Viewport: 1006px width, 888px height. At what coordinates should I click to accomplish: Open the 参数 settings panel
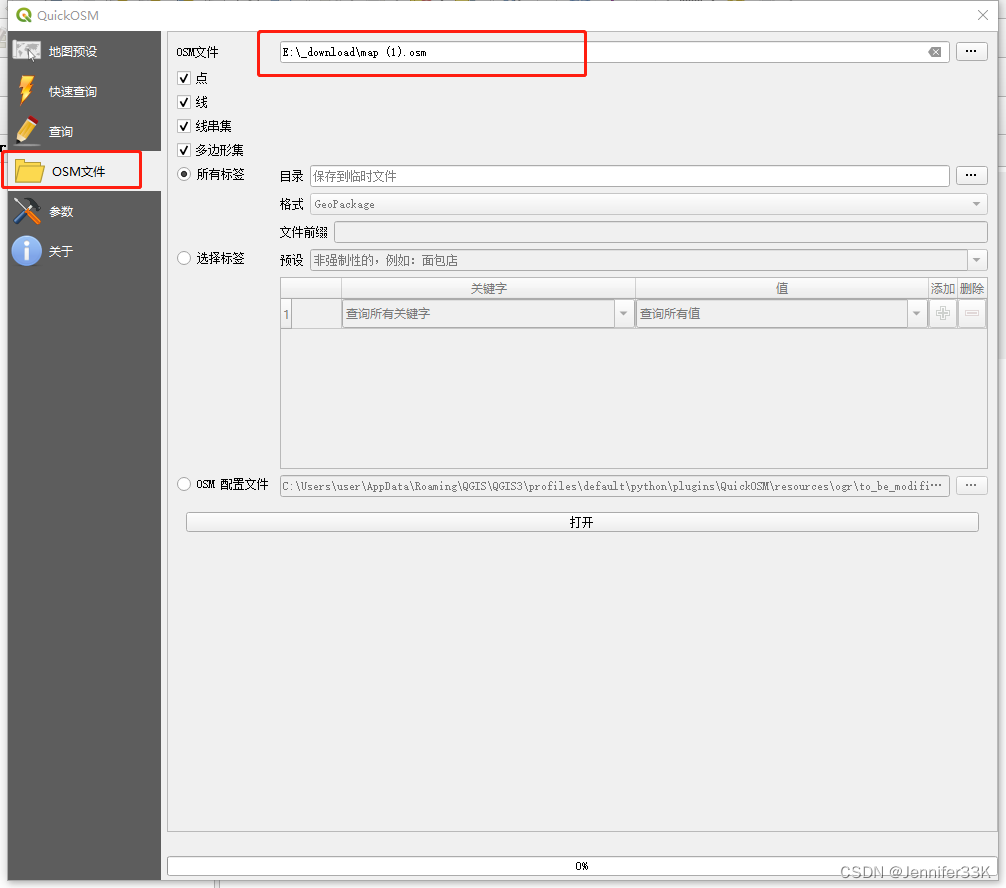[60, 211]
